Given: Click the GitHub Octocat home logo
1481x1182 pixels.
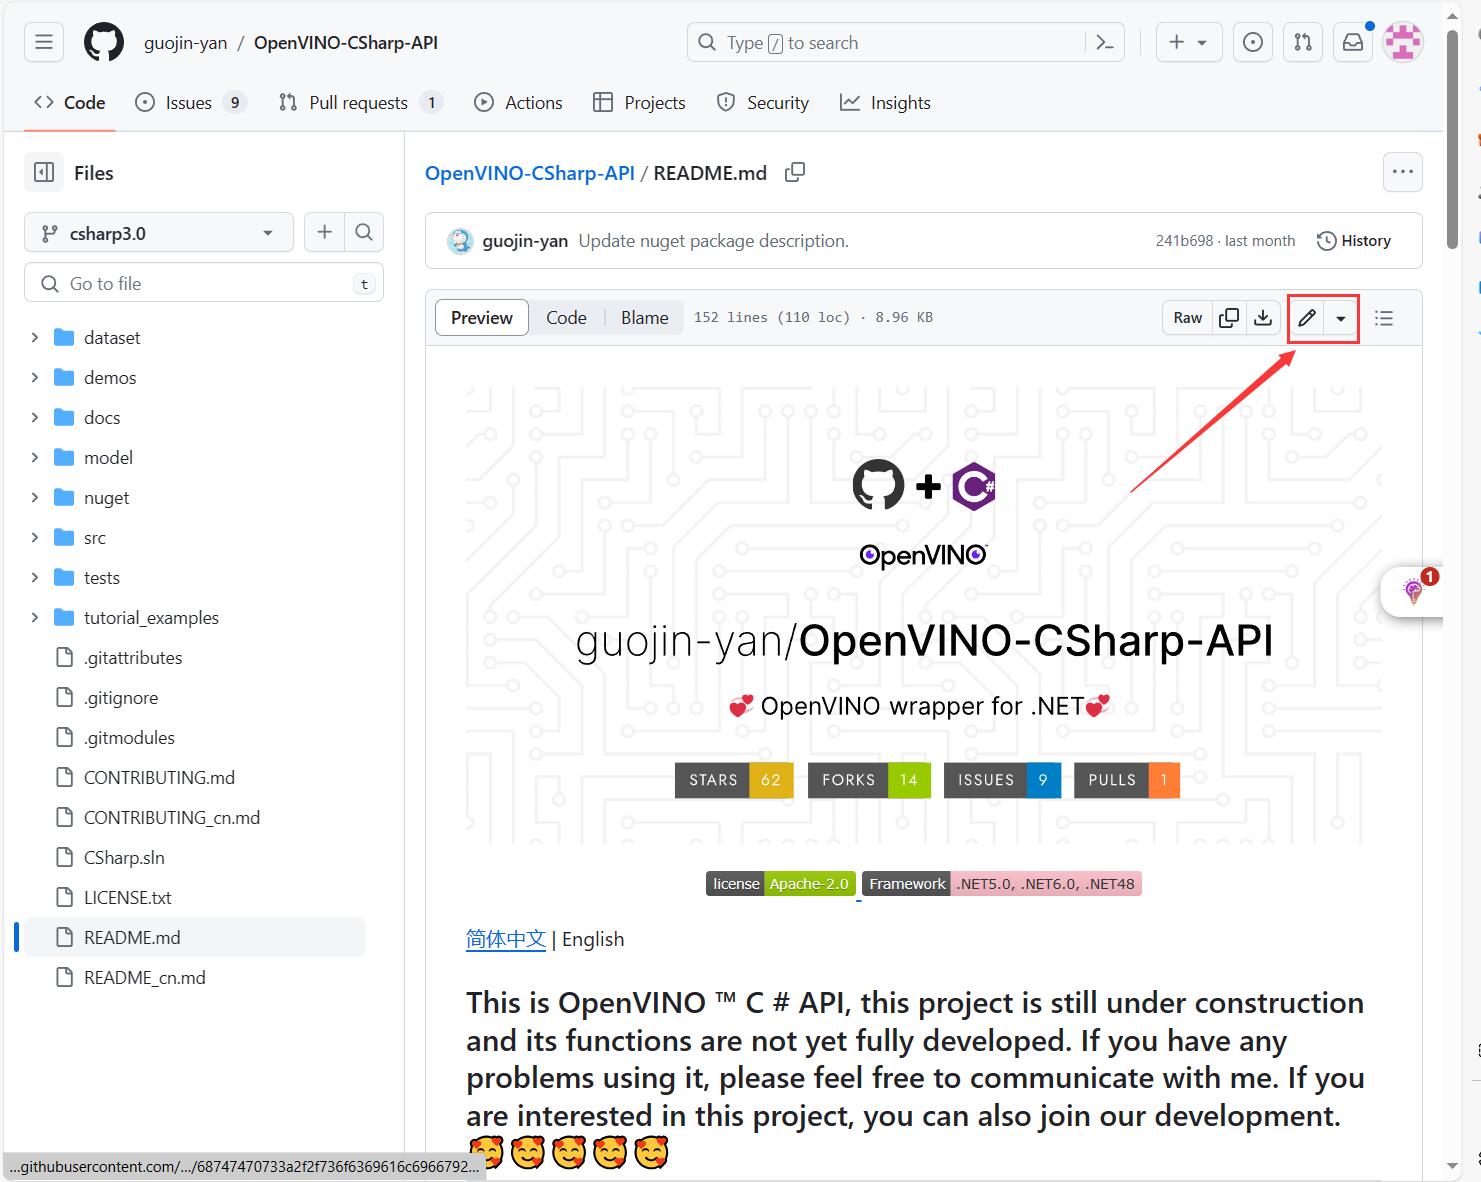Looking at the screenshot, I should pos(104,42).
